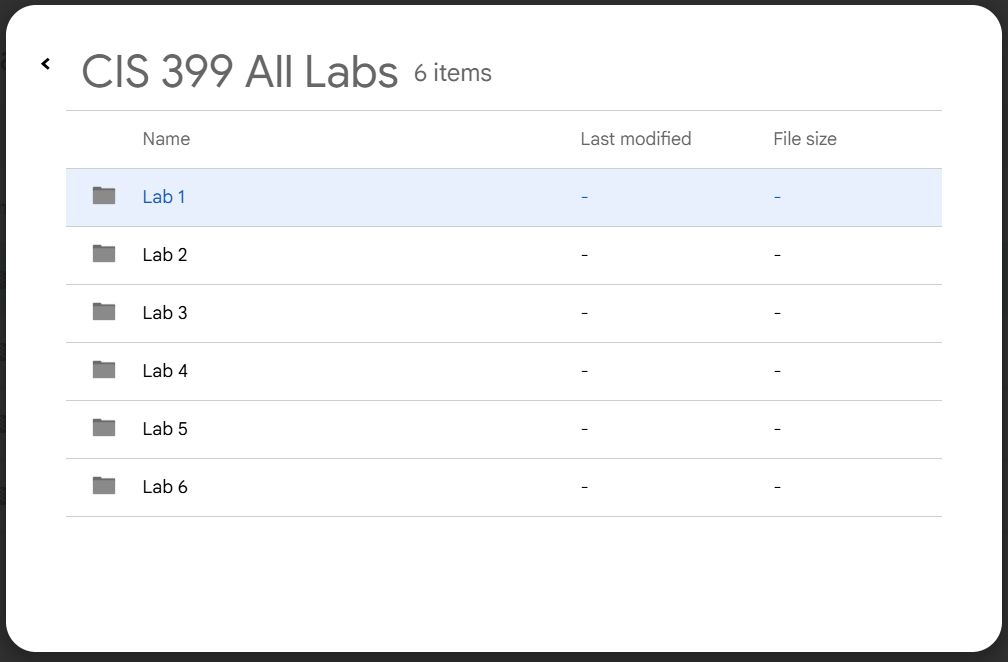Screen dimensions: 1008x662
Task: Click the CIS 399 All Labs title
Action: (x=240, y=70)
